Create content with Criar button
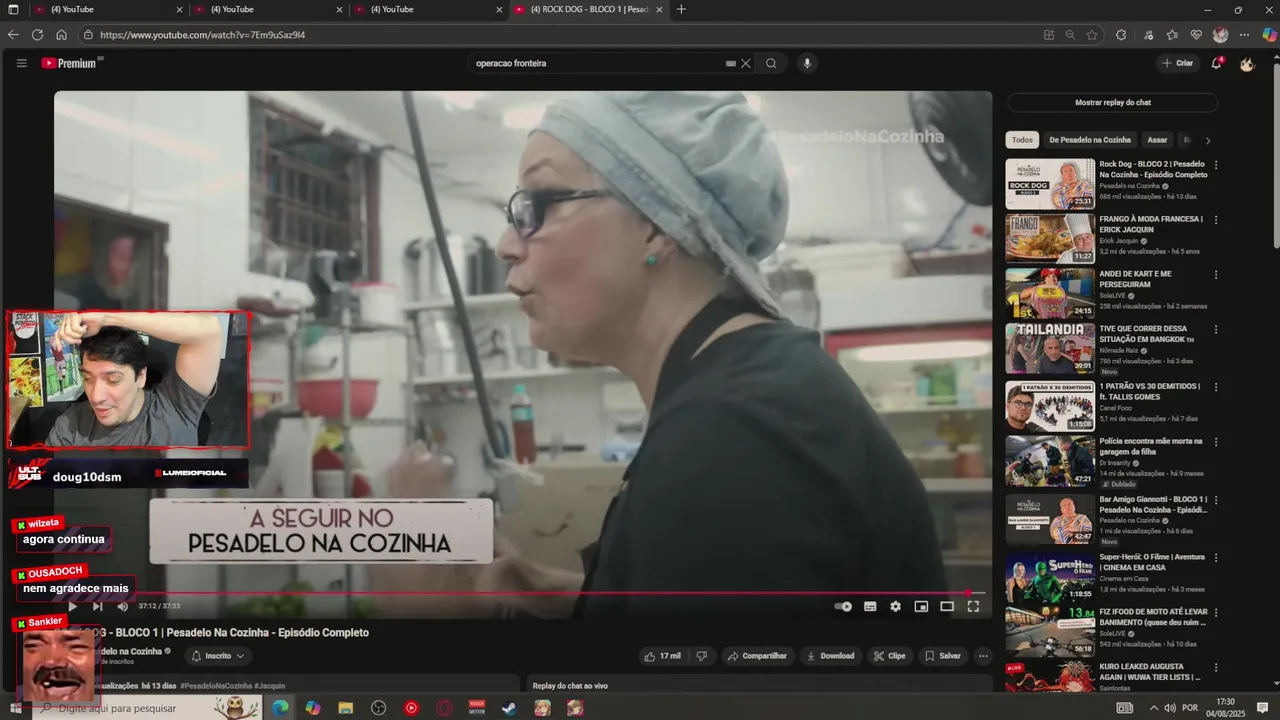Screen dimensions: 1280x720 coord(1177,63)
